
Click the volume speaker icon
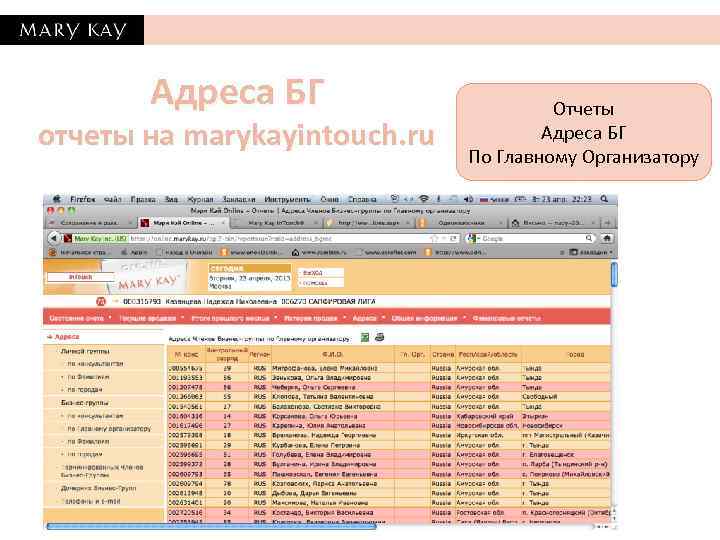point(468,199)
